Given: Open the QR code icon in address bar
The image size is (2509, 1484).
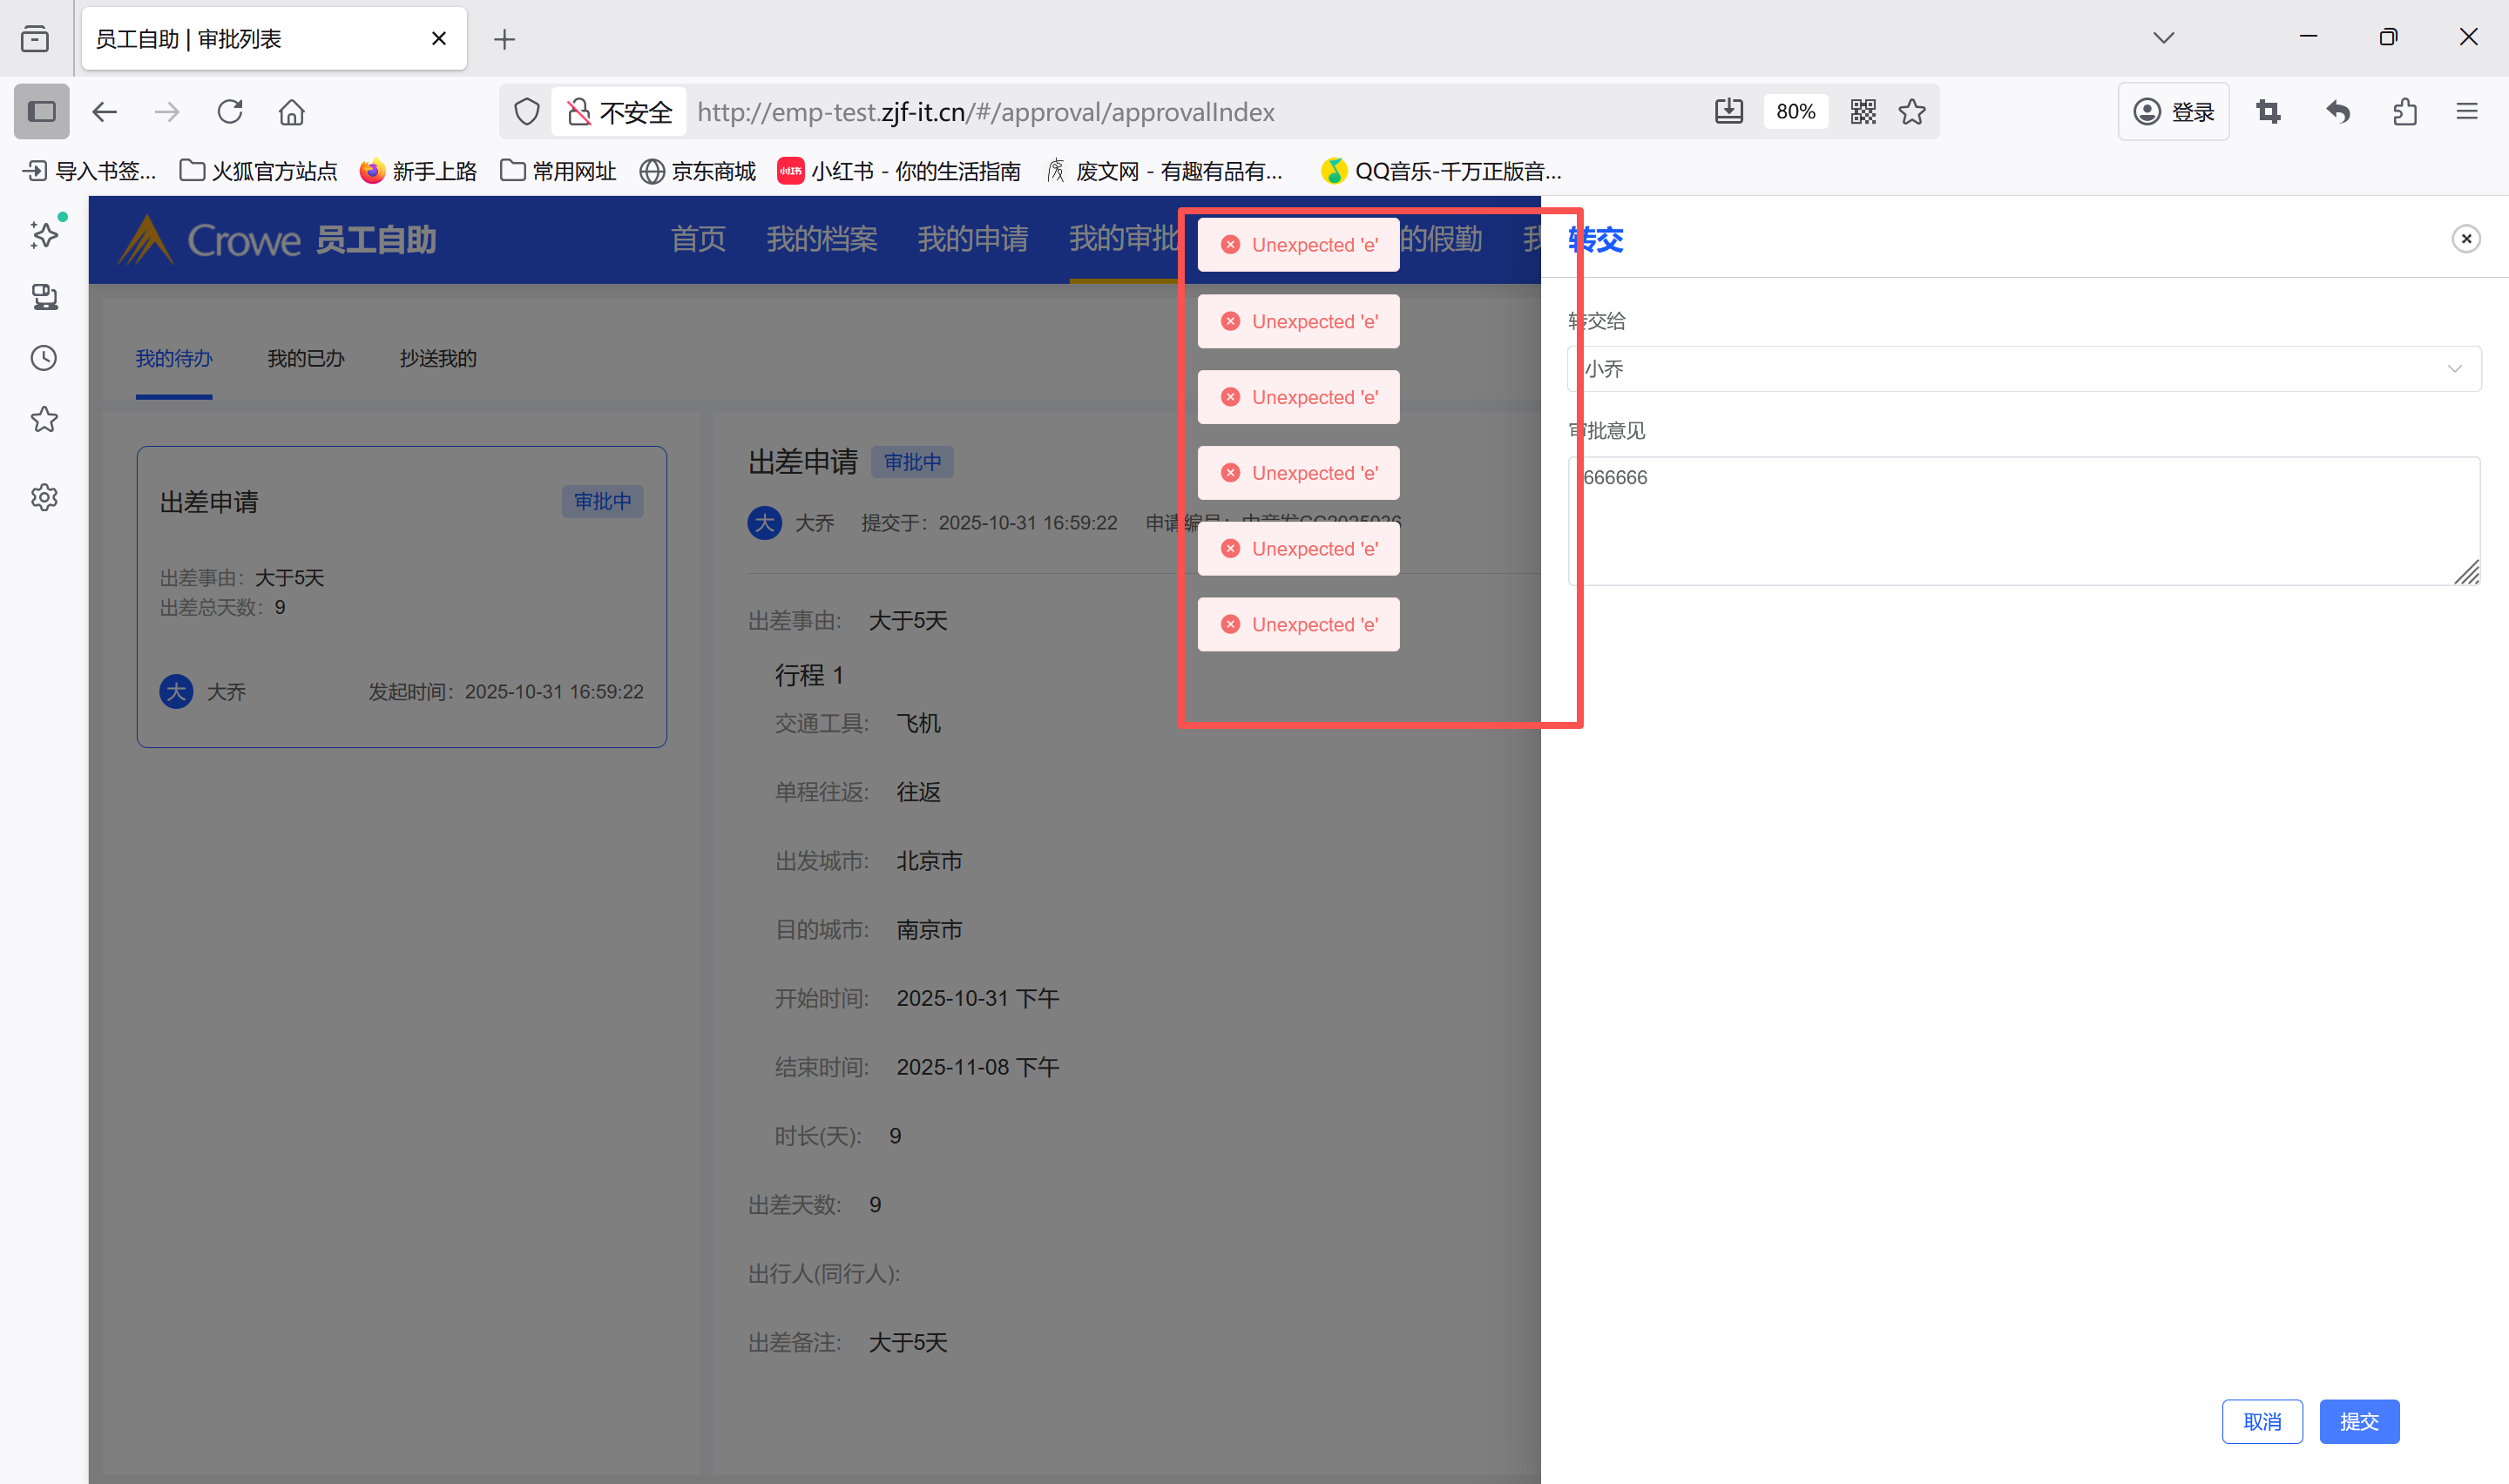Looking at the screenshot, I should [x=1862, y=112].
